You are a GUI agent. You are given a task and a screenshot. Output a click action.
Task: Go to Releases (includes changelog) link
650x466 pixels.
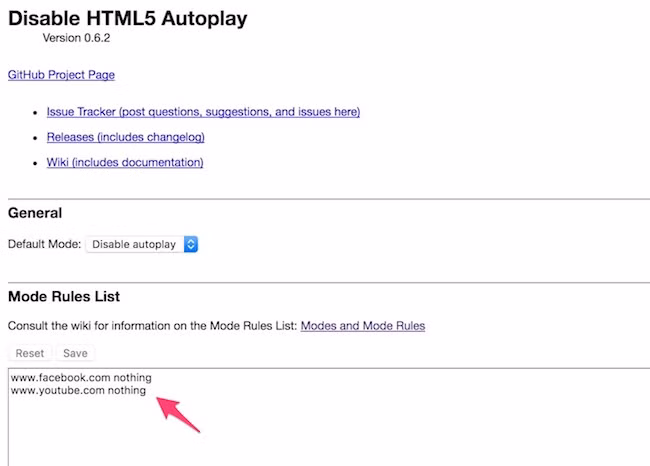pos(138,137)
